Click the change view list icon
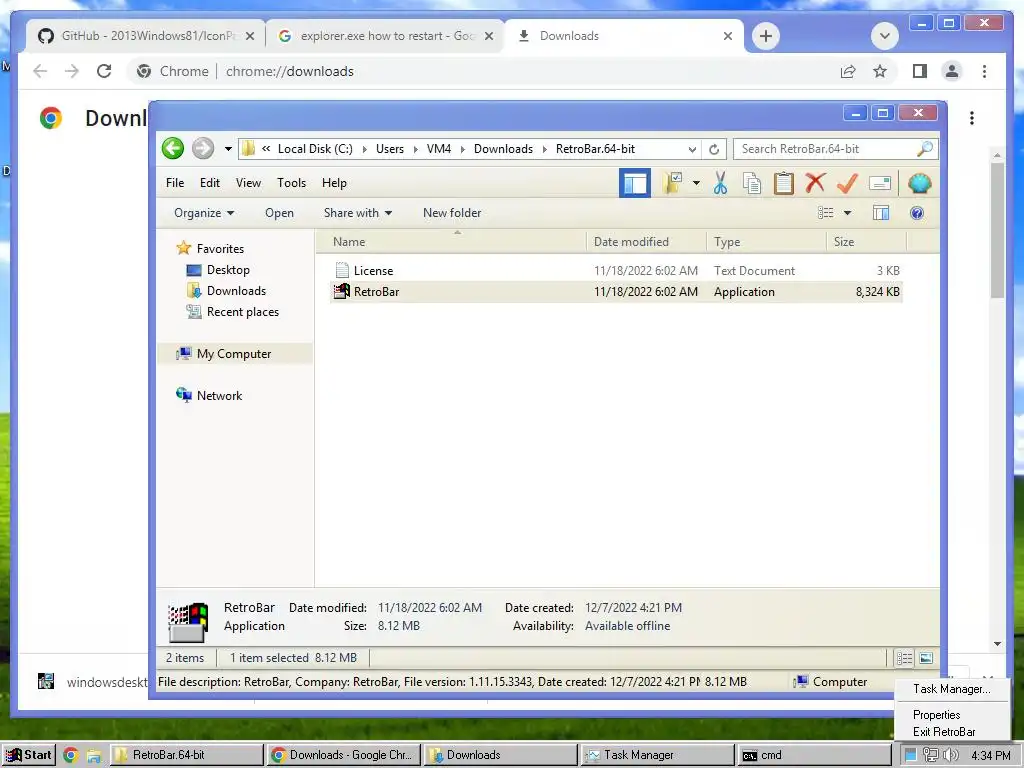The width and height of the screenshot is (1024, 768). click(x=825, y=213)
